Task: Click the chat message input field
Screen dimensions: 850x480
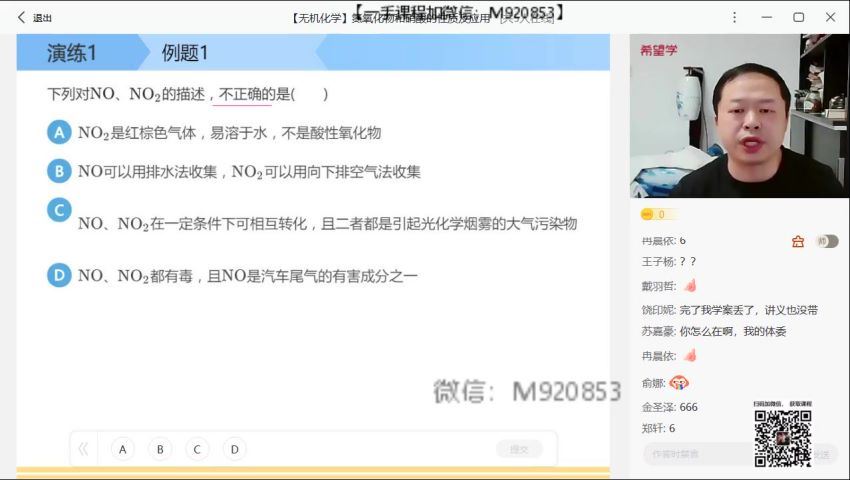Action: click(699, 454)
